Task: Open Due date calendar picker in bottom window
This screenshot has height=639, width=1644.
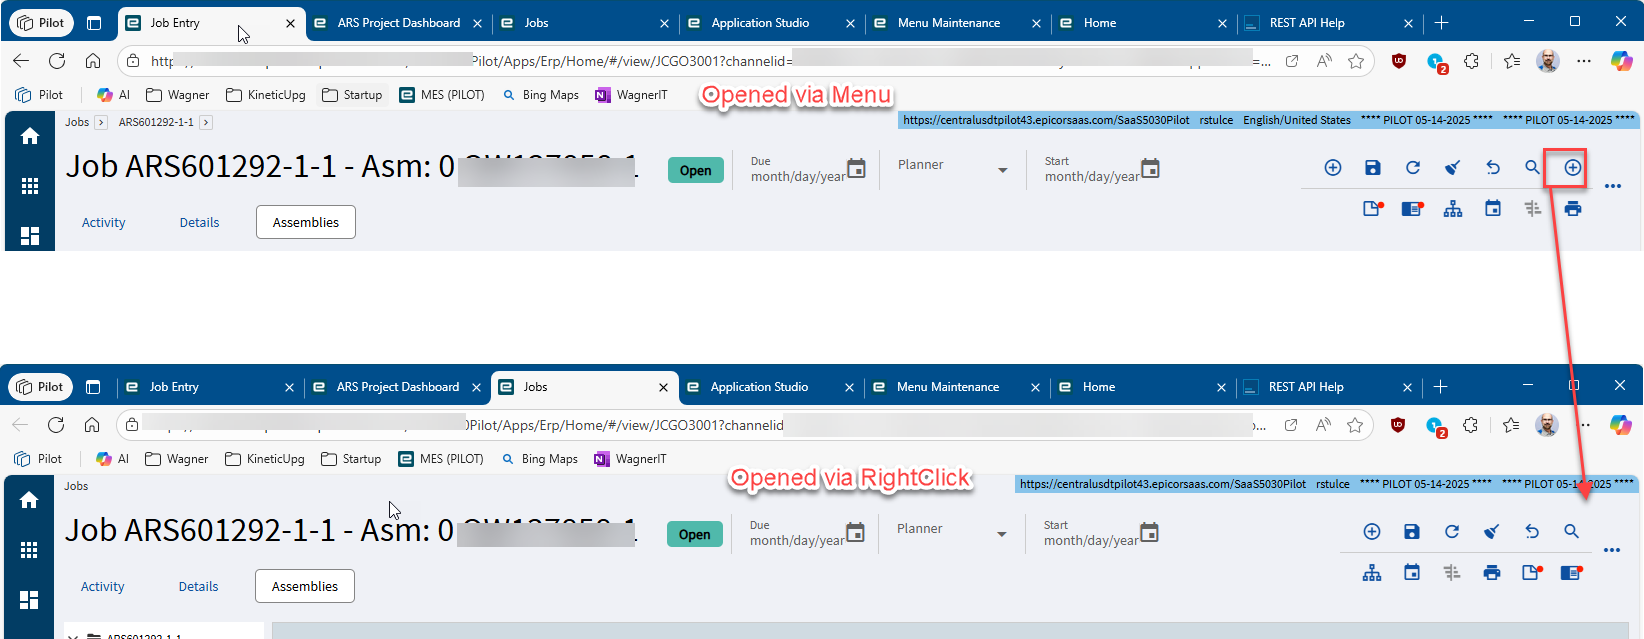Action: (x=856, y=532)
